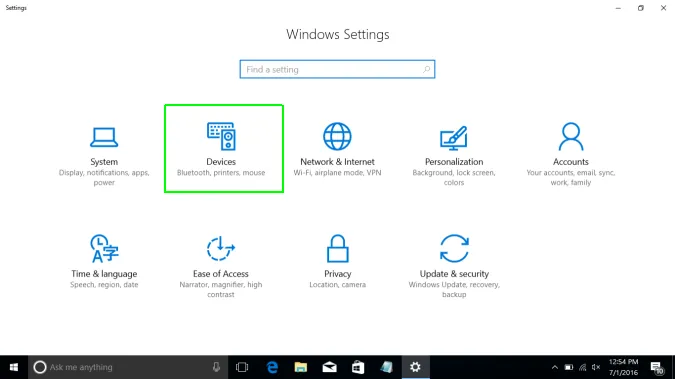The width and height of the screenshot is (675, 379).
Task: Open the Devices keyboard and speaker icon
Action: tap(221, 136)
